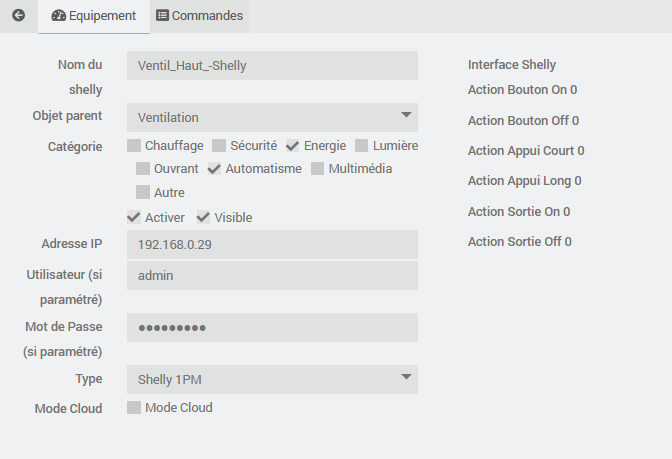The width and height of the screenshot is (672, 459).
Task: Open the Equipement tab
Action: pyautogui.click(x=94, y=16)
